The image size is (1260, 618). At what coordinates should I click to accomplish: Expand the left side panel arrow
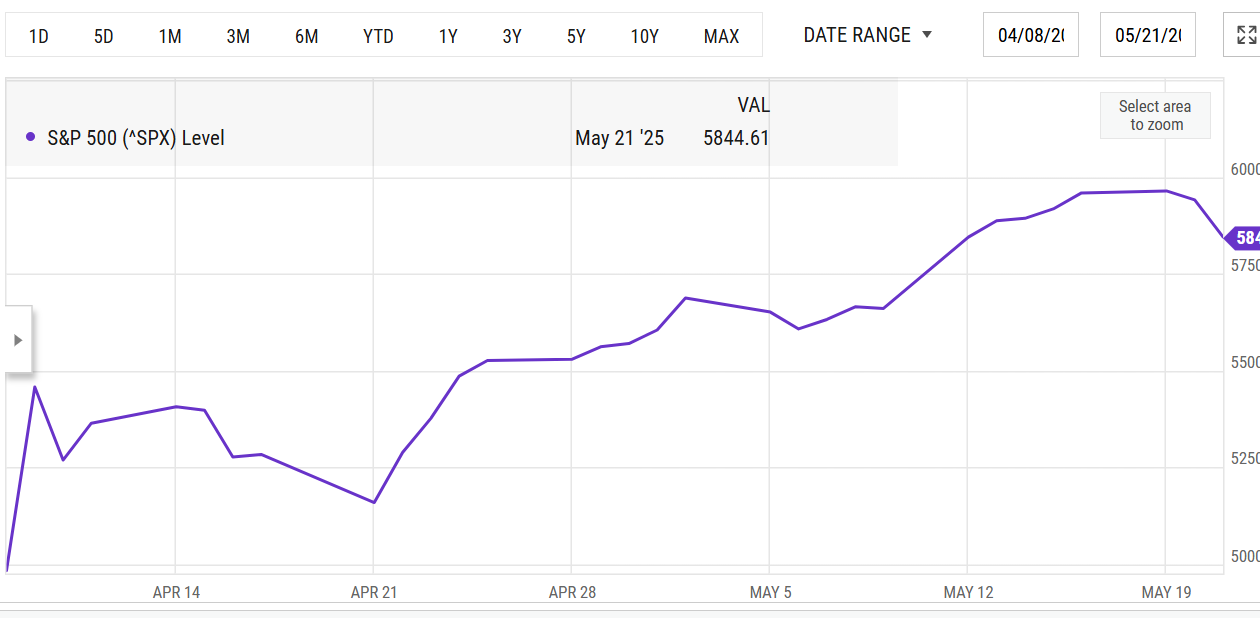[18, 340]
